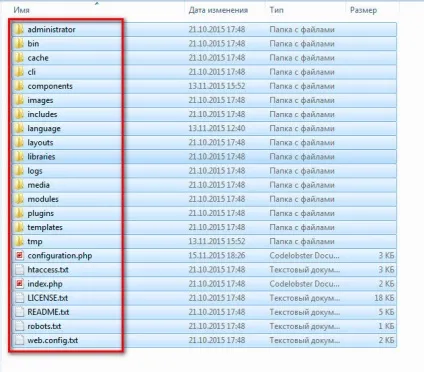
Task: Click the language folder icon
Action: click(x=19, y=128)
